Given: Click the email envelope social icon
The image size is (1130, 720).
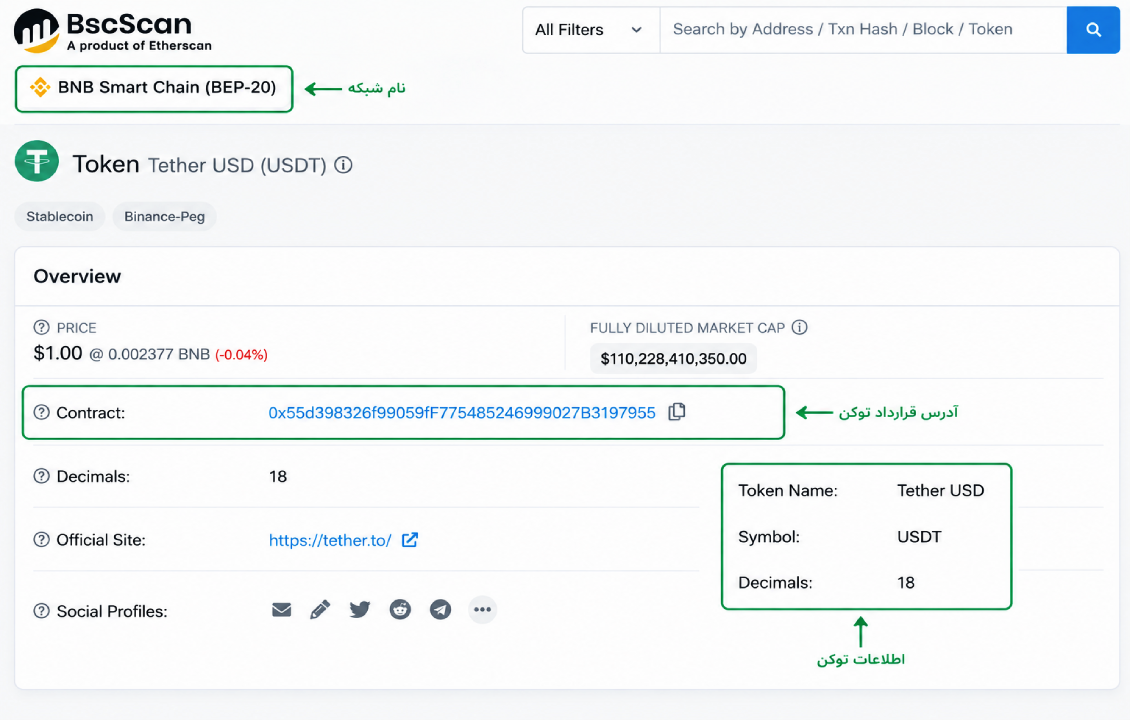Looking at the screenshot, I should (x=282, y=610).
